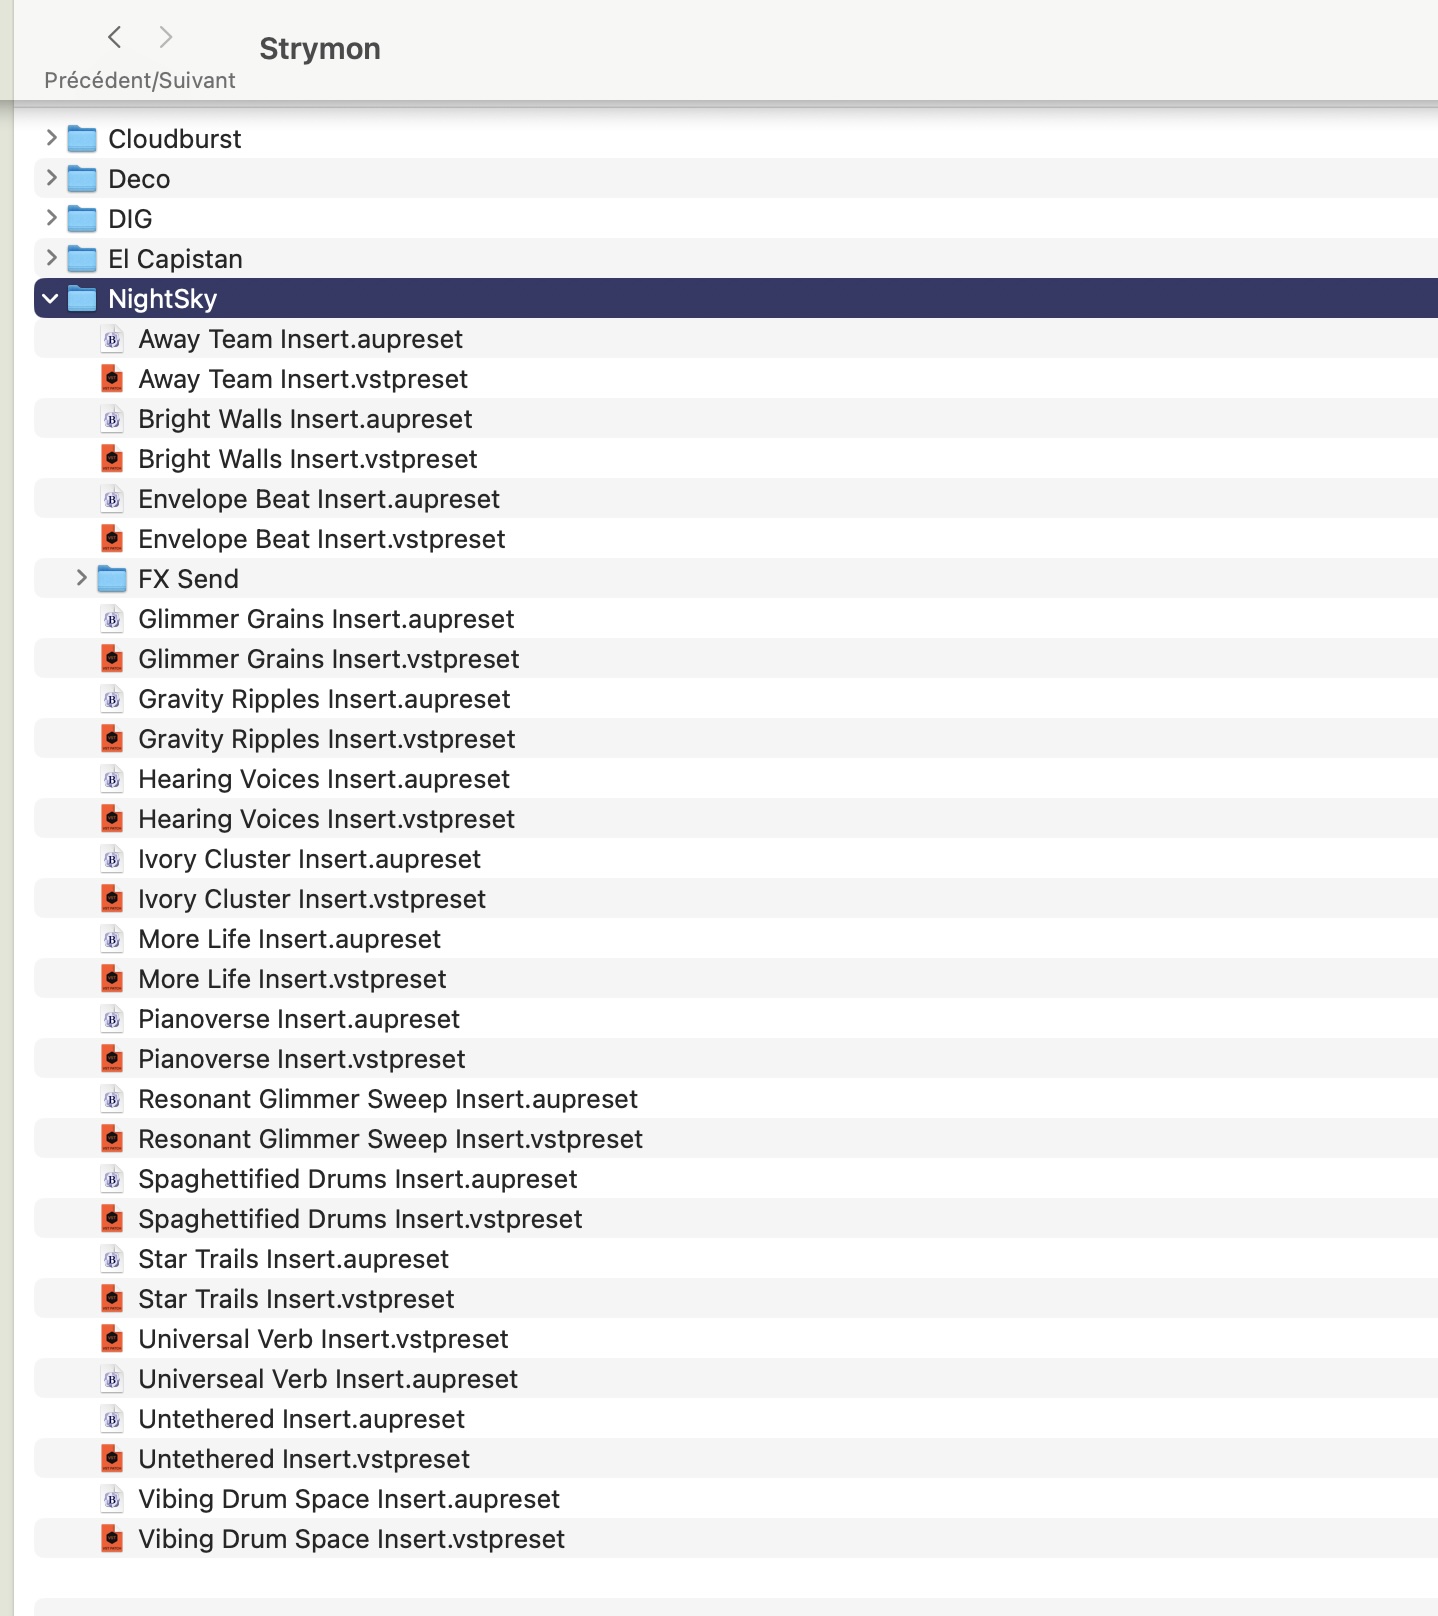Click the Cloudburst folder icon
This screenshot has height=1616, width=1438.
(82, 138)
